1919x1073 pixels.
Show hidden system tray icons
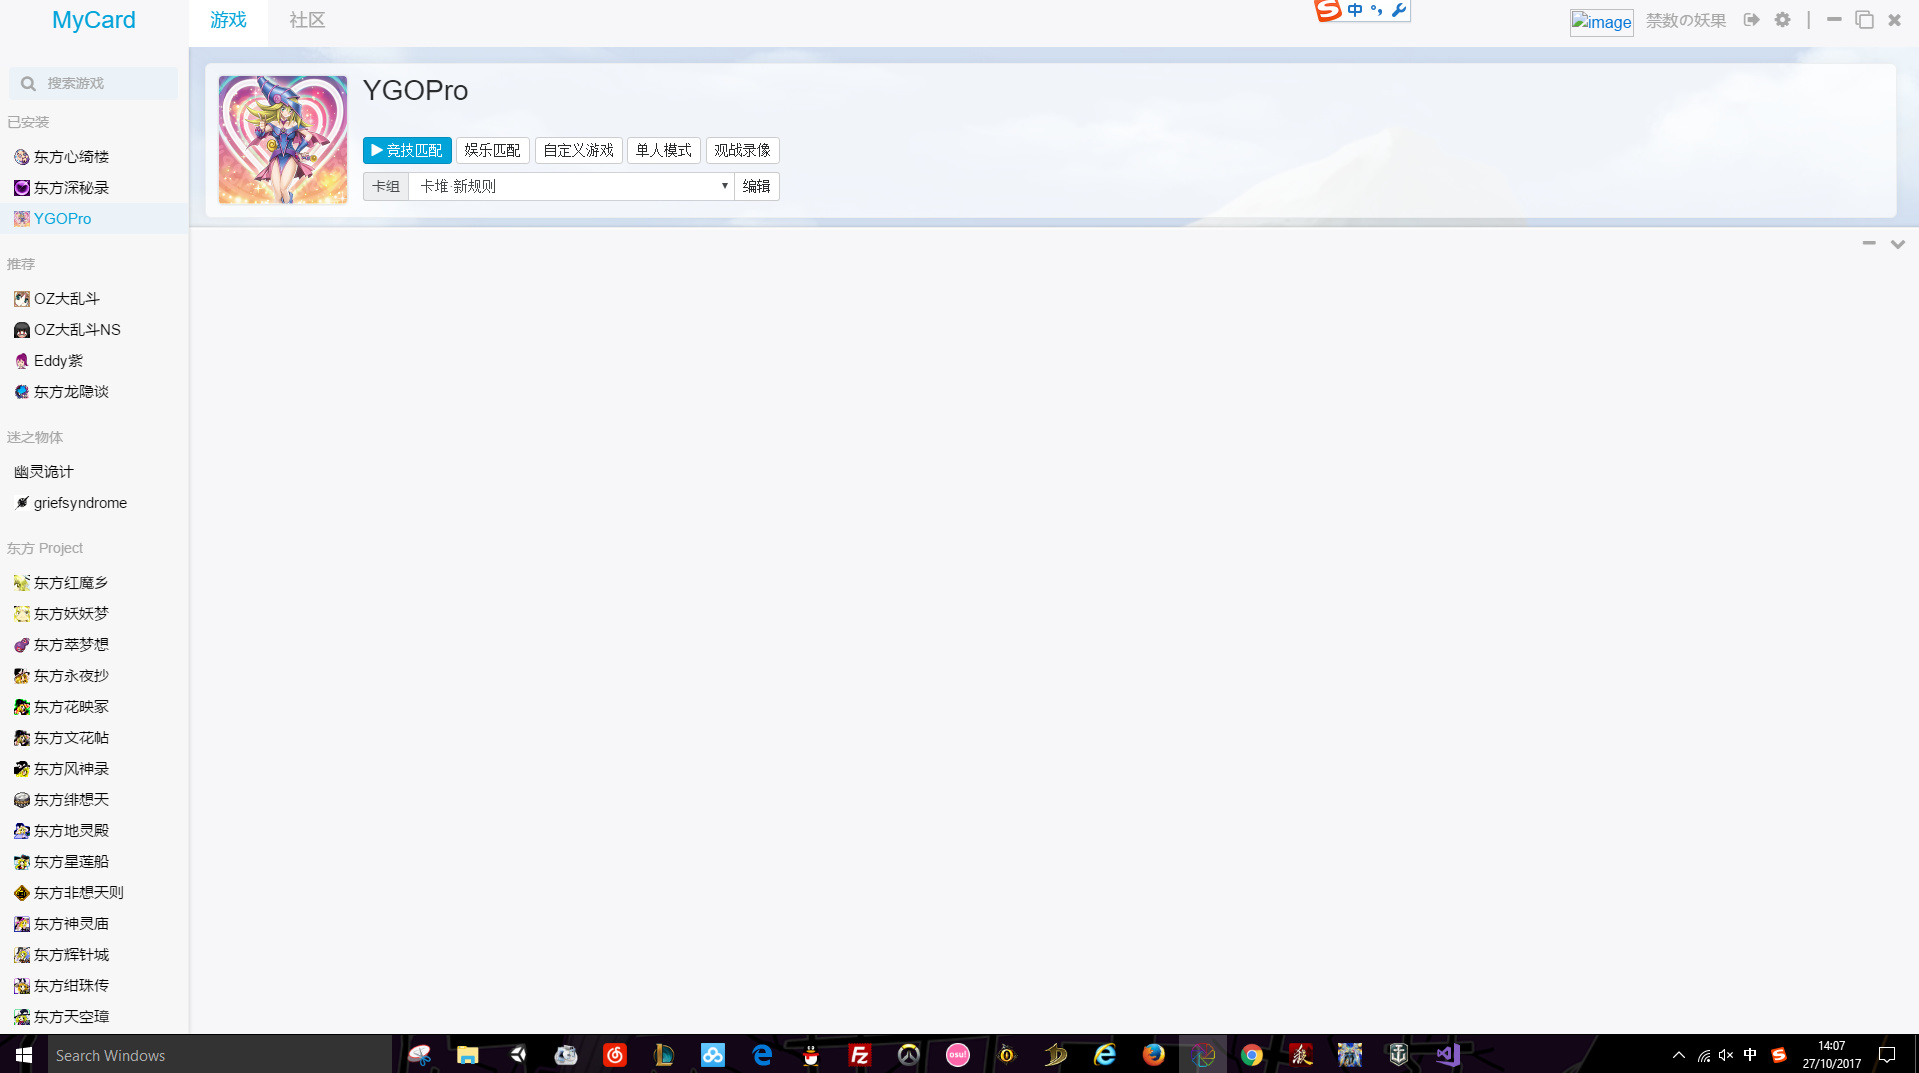(1678, 1055)
